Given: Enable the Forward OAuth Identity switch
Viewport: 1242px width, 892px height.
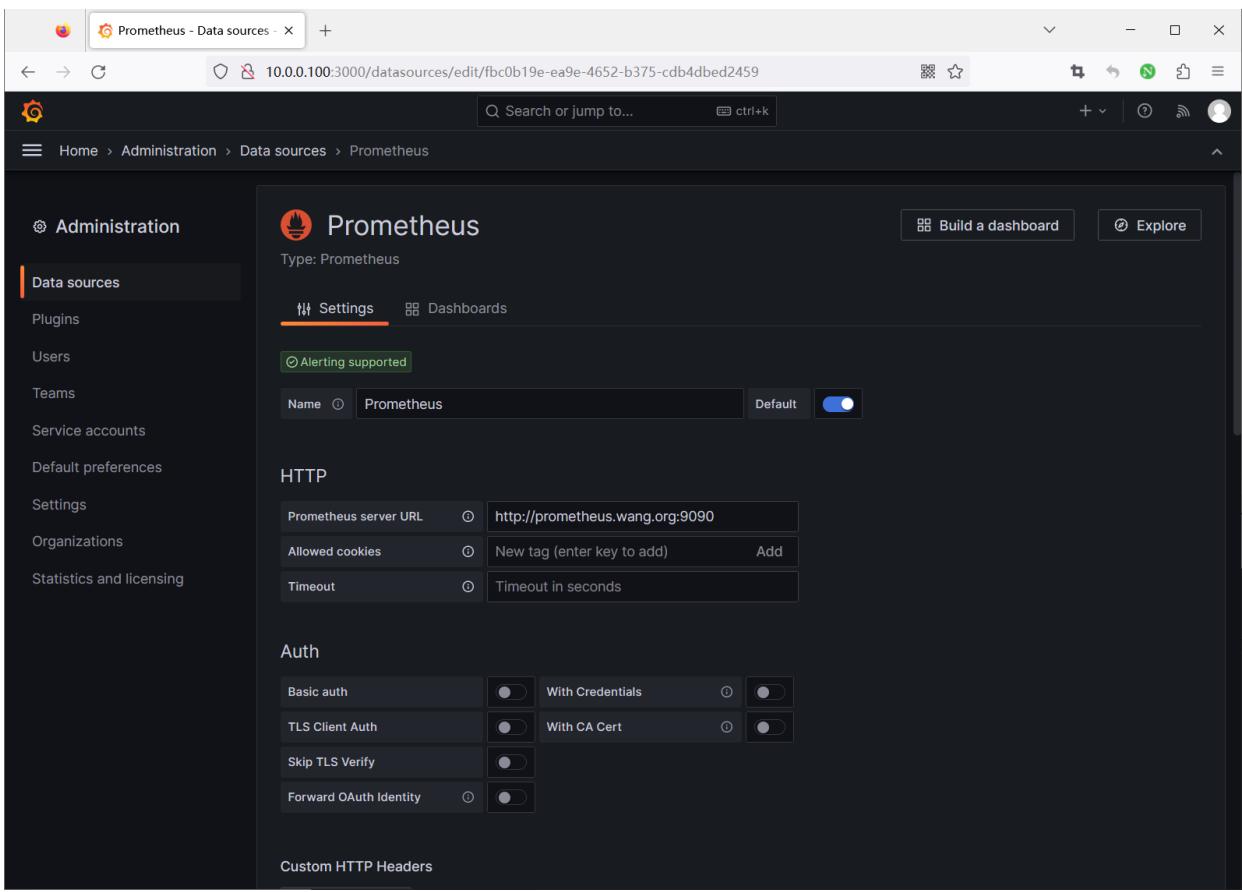Looking at the screenshot, I should point(510,797).
